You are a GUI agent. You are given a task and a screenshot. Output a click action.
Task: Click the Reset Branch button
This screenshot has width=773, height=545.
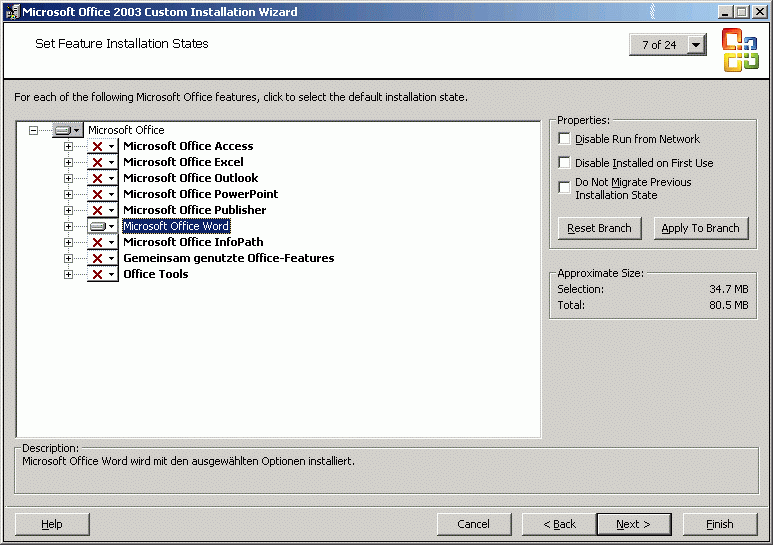pos(599,228)
